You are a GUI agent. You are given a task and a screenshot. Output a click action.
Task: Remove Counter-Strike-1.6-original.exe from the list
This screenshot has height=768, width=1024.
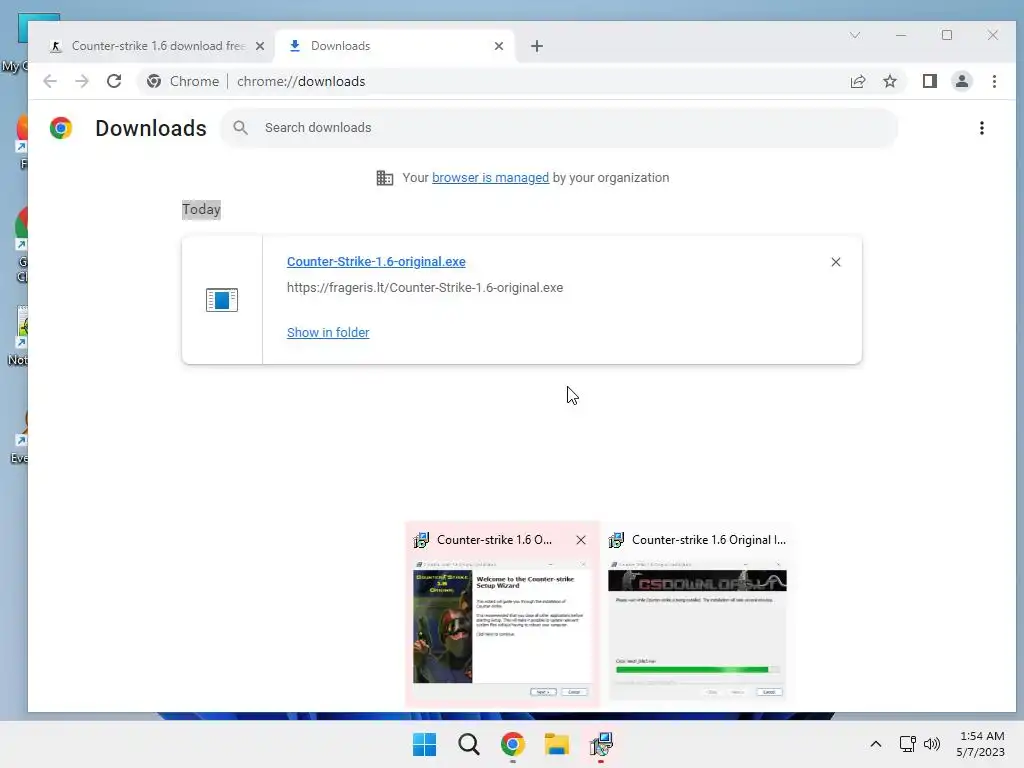point(836,262)
